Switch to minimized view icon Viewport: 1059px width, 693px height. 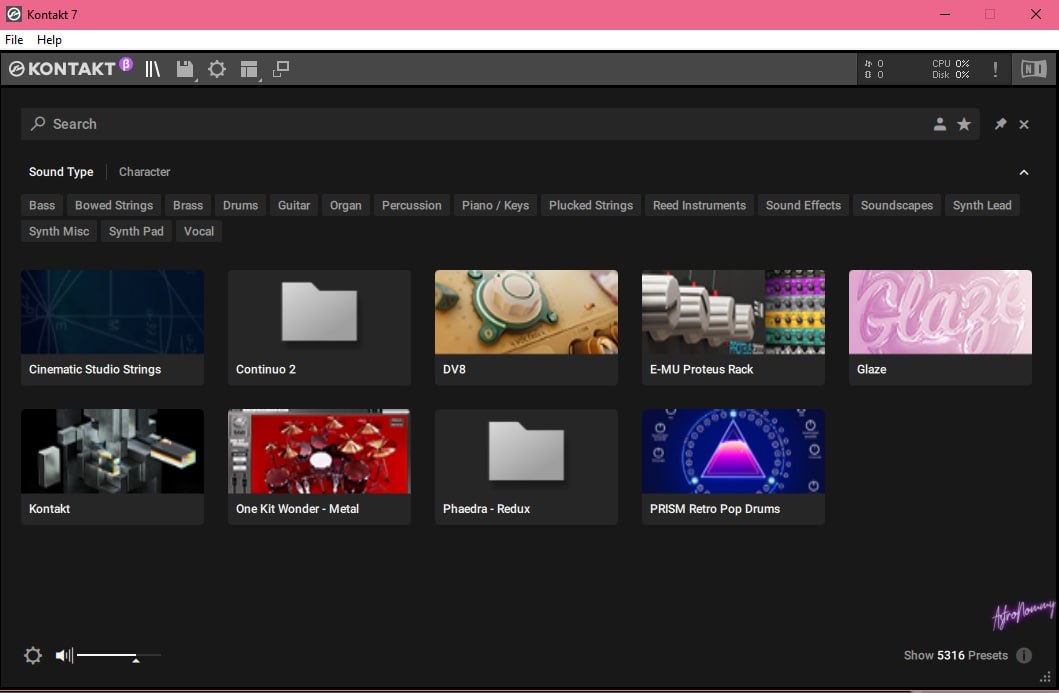(281, 69)
